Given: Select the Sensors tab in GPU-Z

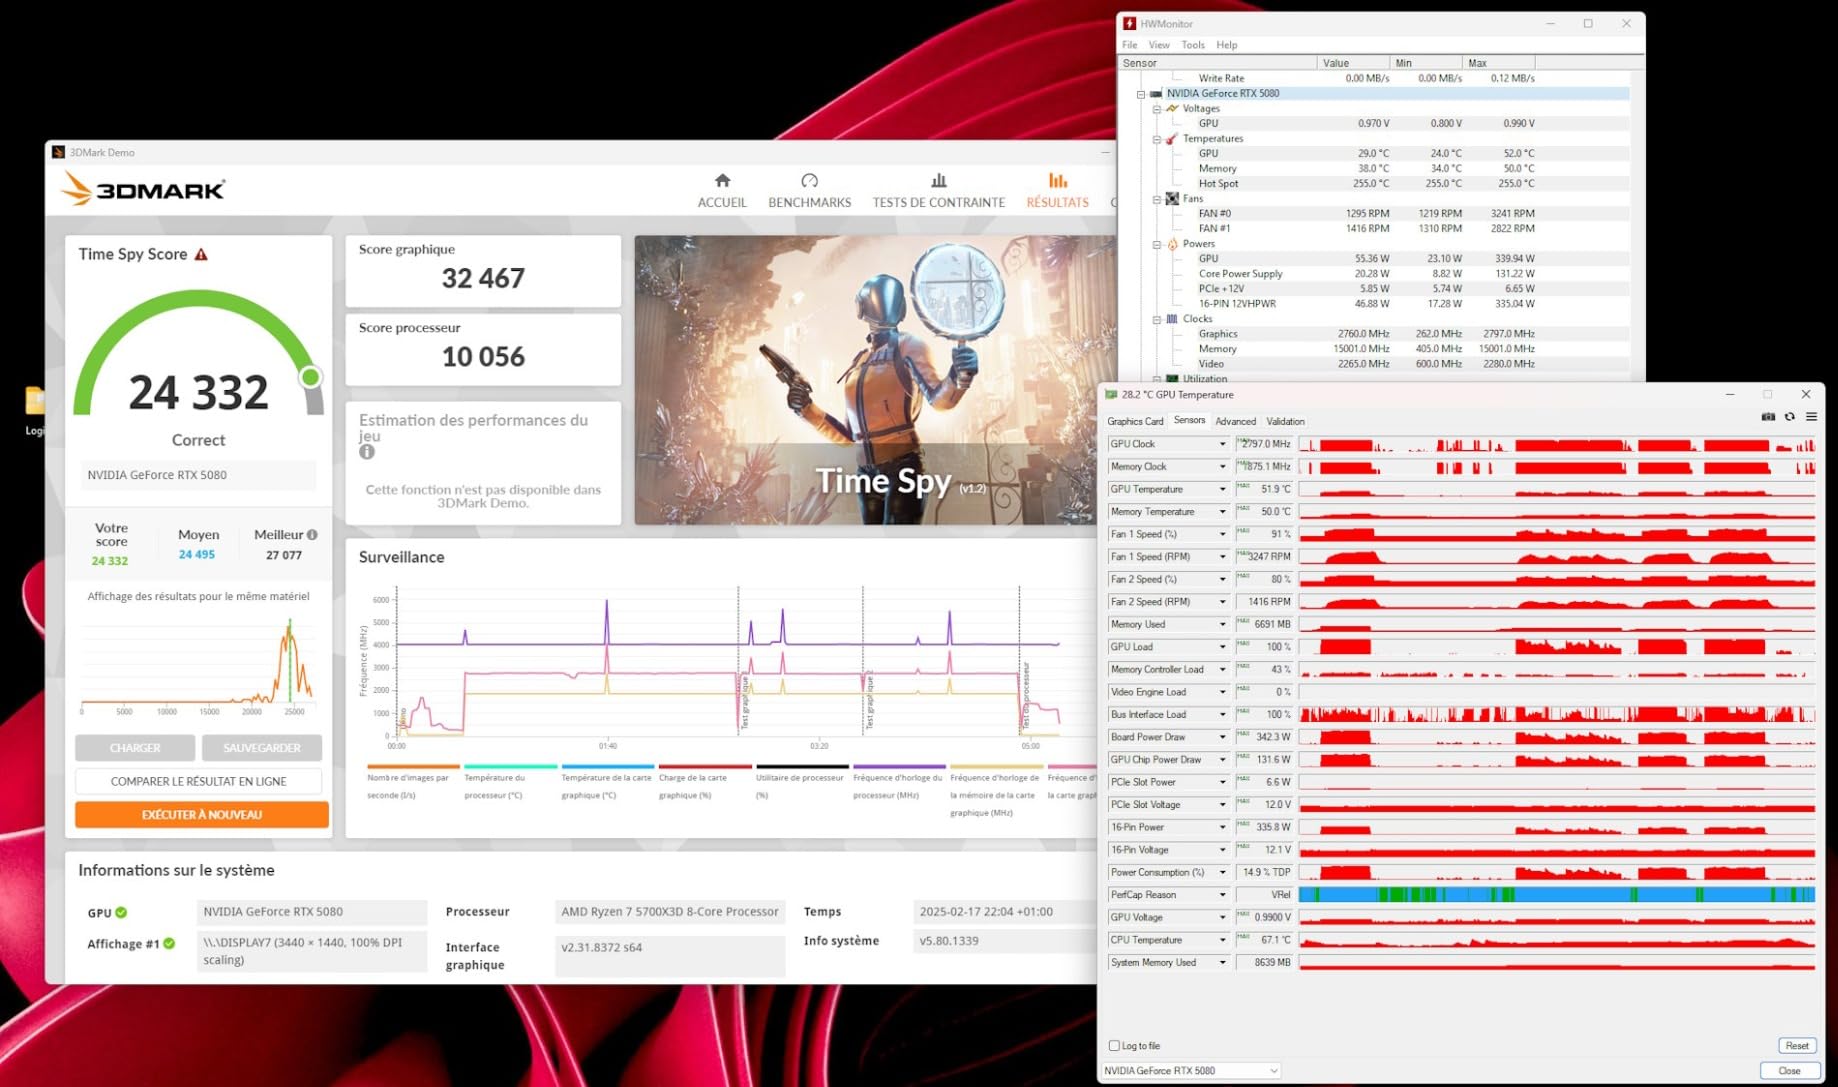Looking at the screenshot, I should click(x=1189, y=421).
